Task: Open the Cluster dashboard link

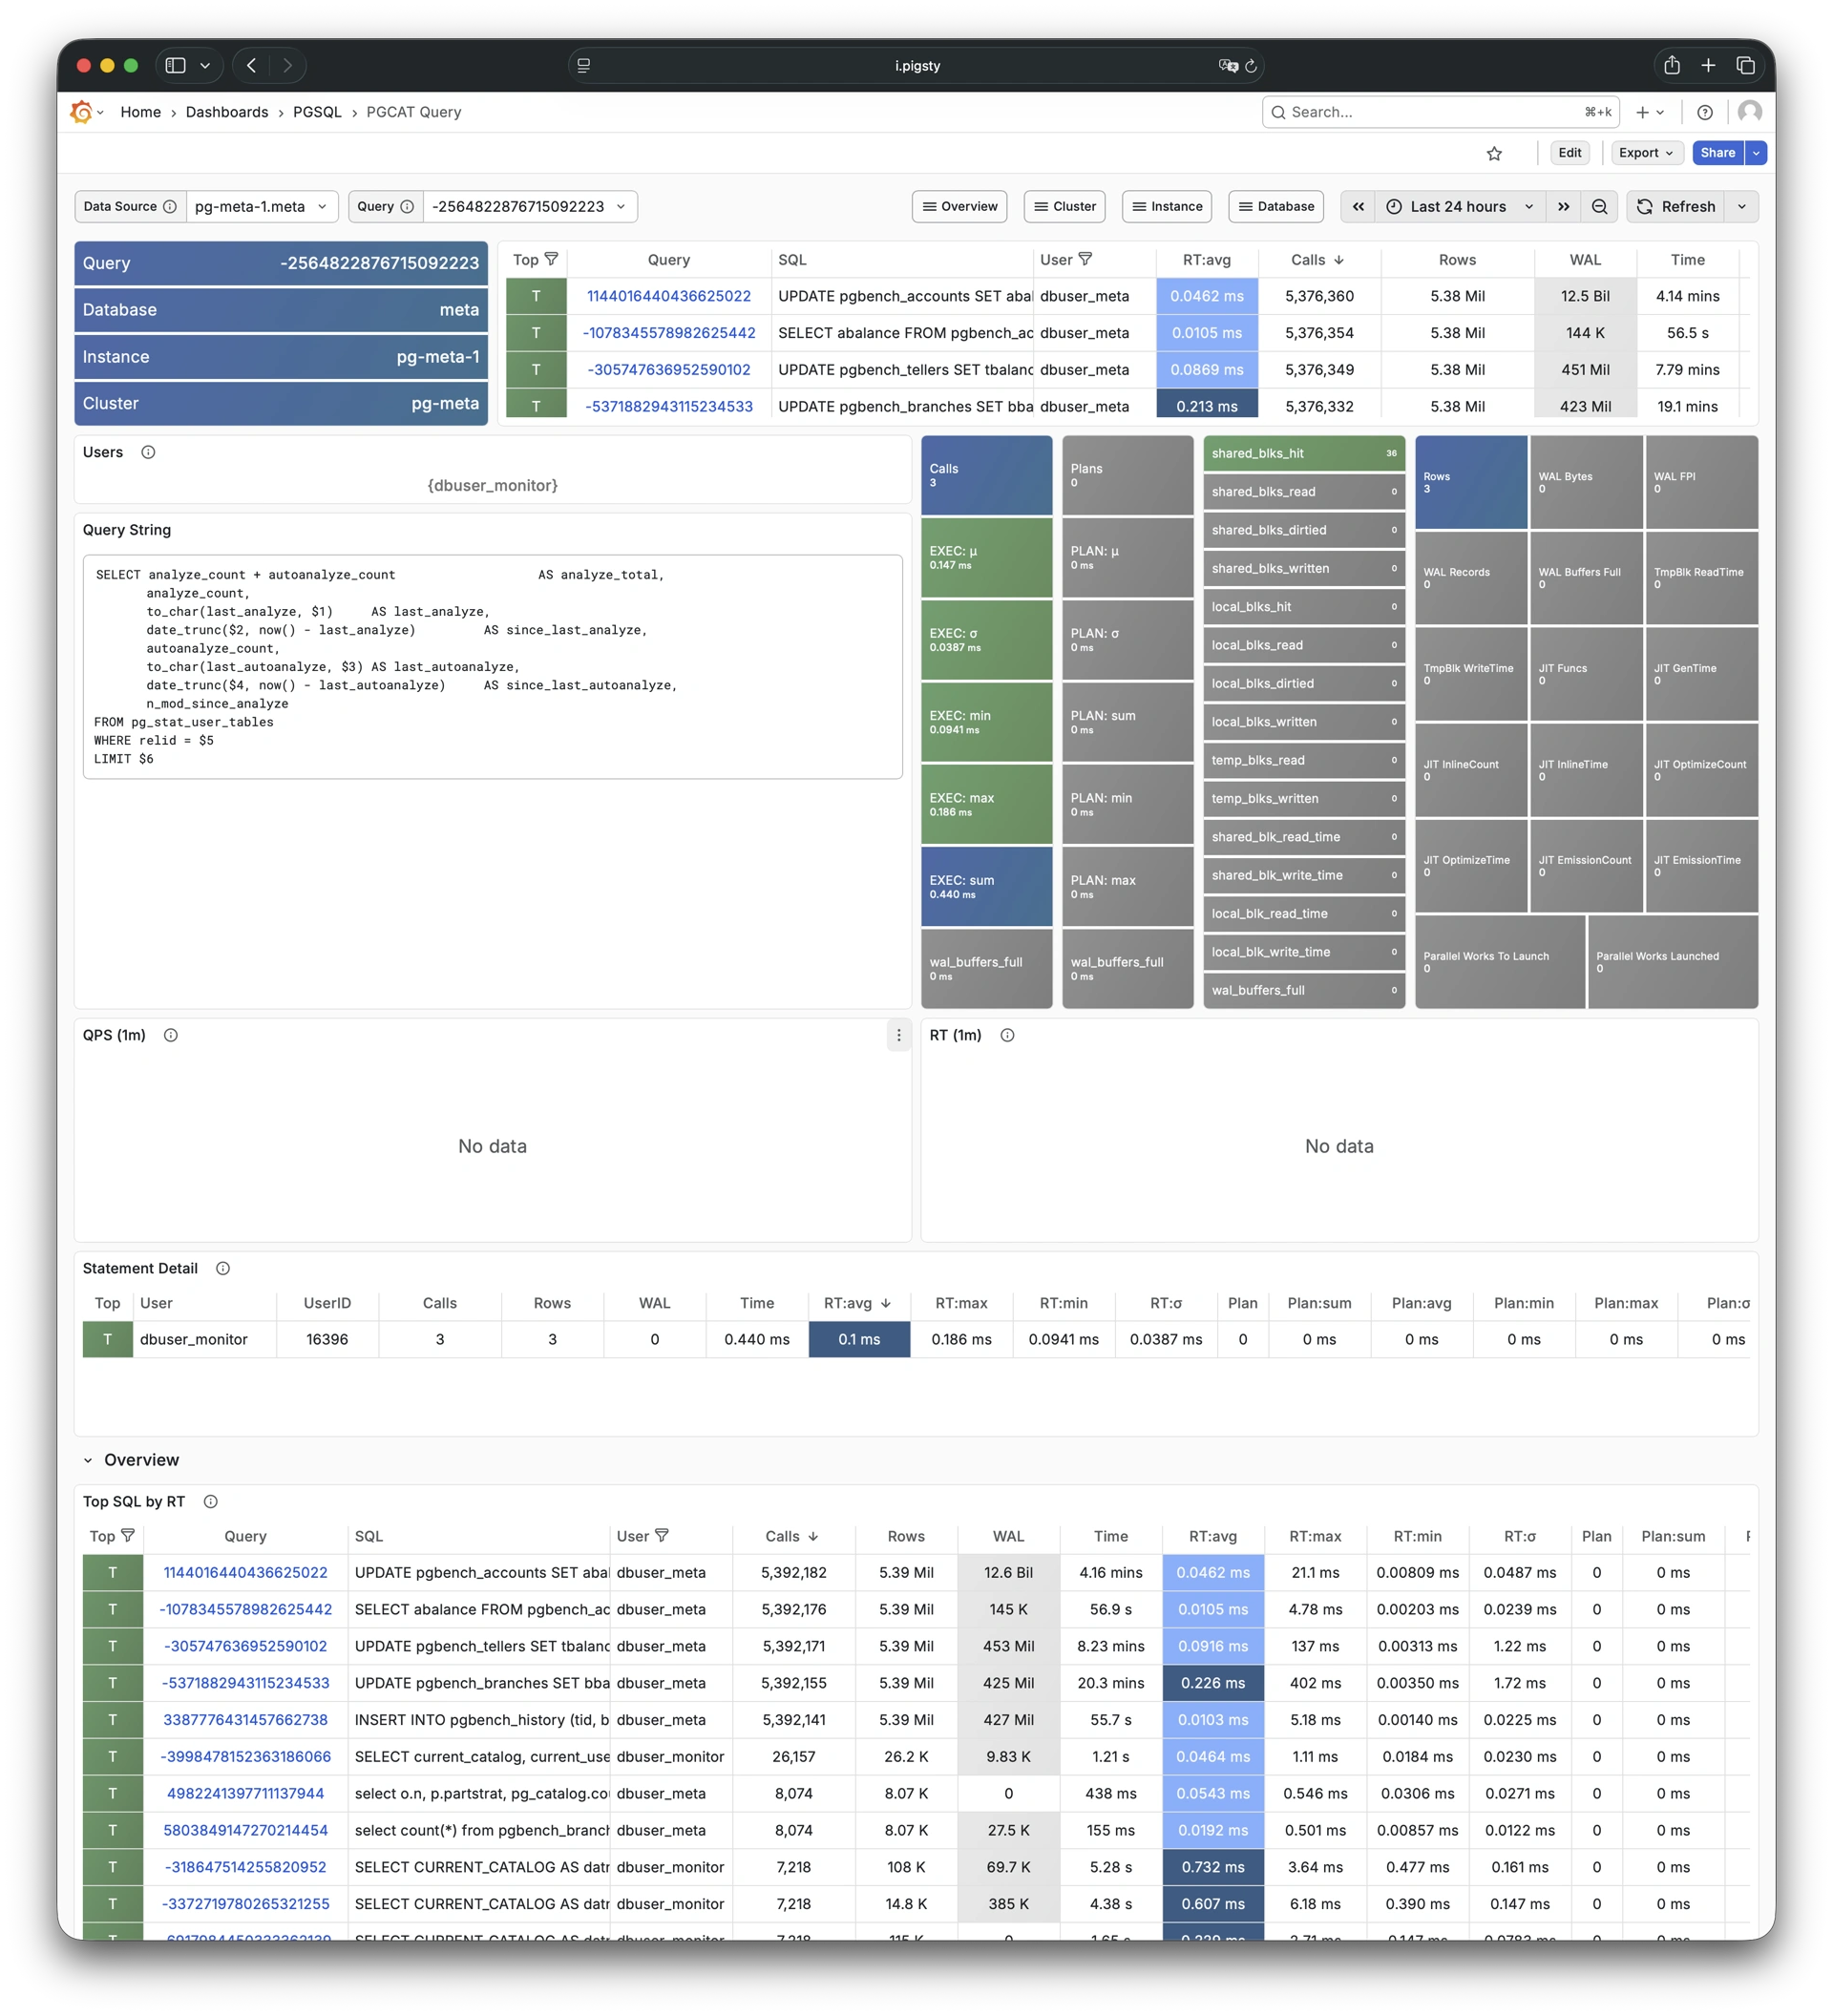Action: pyautogui.click(x=1064, y=207)
